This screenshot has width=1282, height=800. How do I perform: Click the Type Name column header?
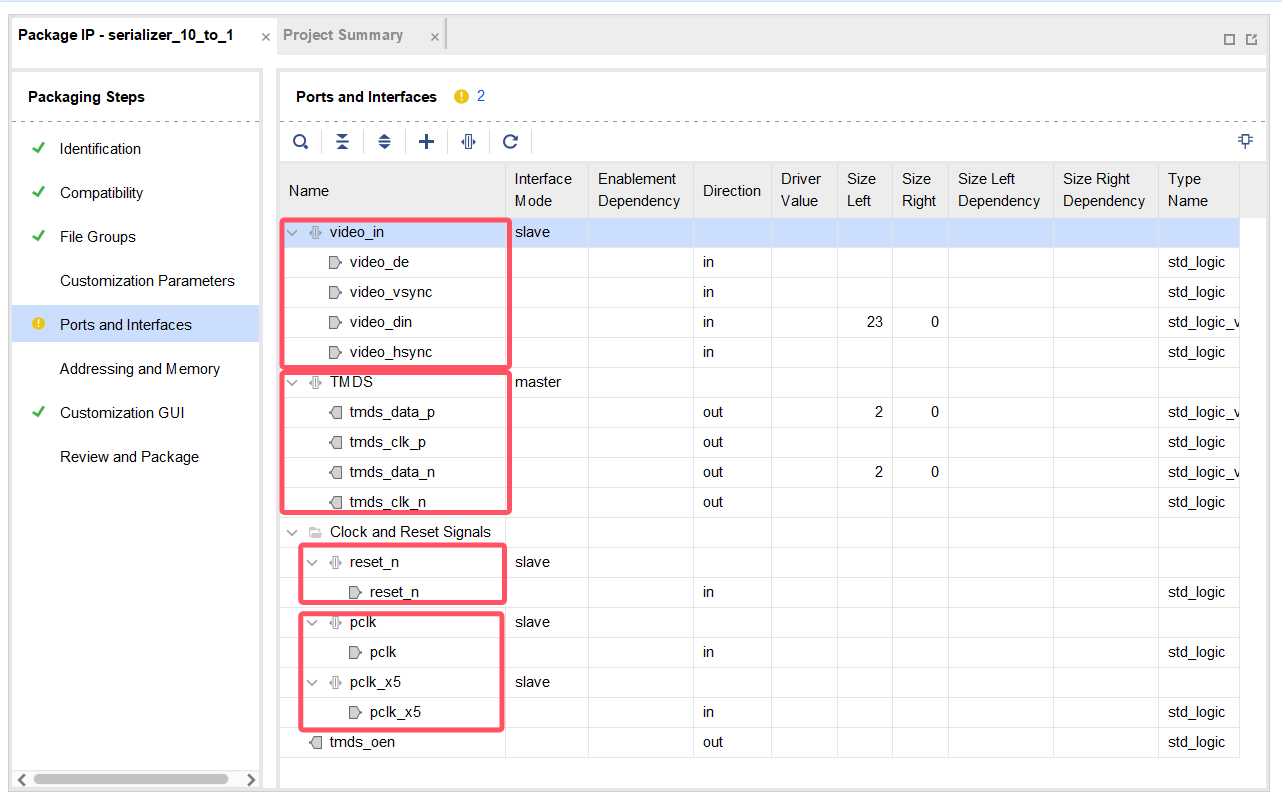[x=1198, y=190]
